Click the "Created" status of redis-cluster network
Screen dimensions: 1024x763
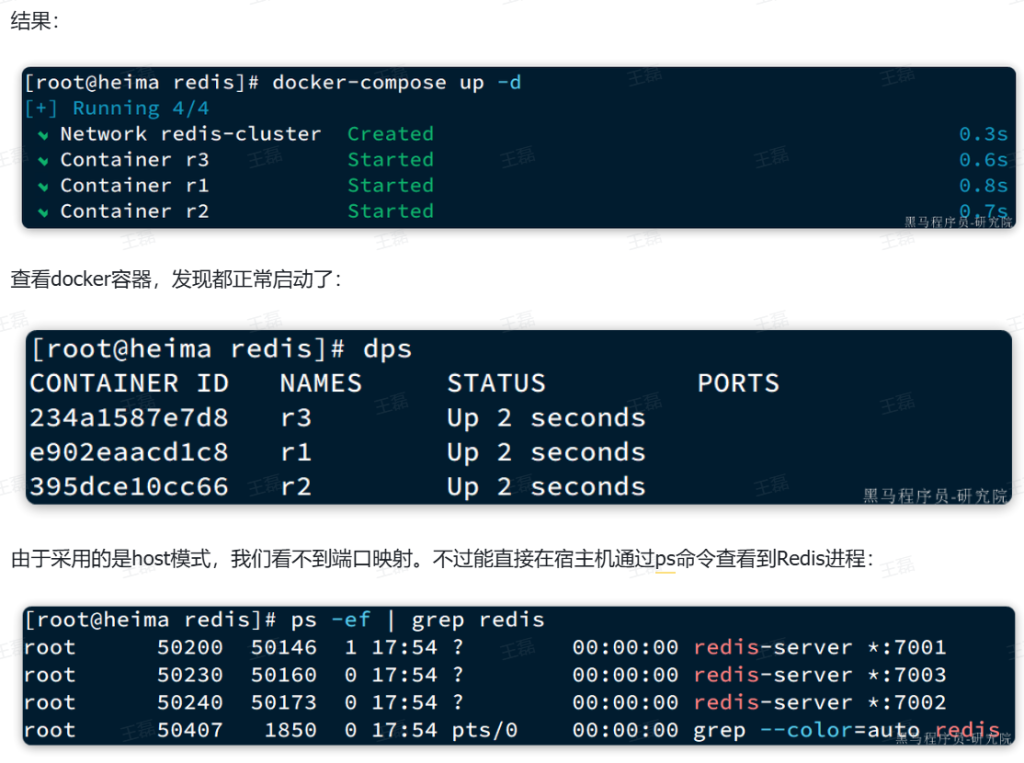[x=390, y=134]
